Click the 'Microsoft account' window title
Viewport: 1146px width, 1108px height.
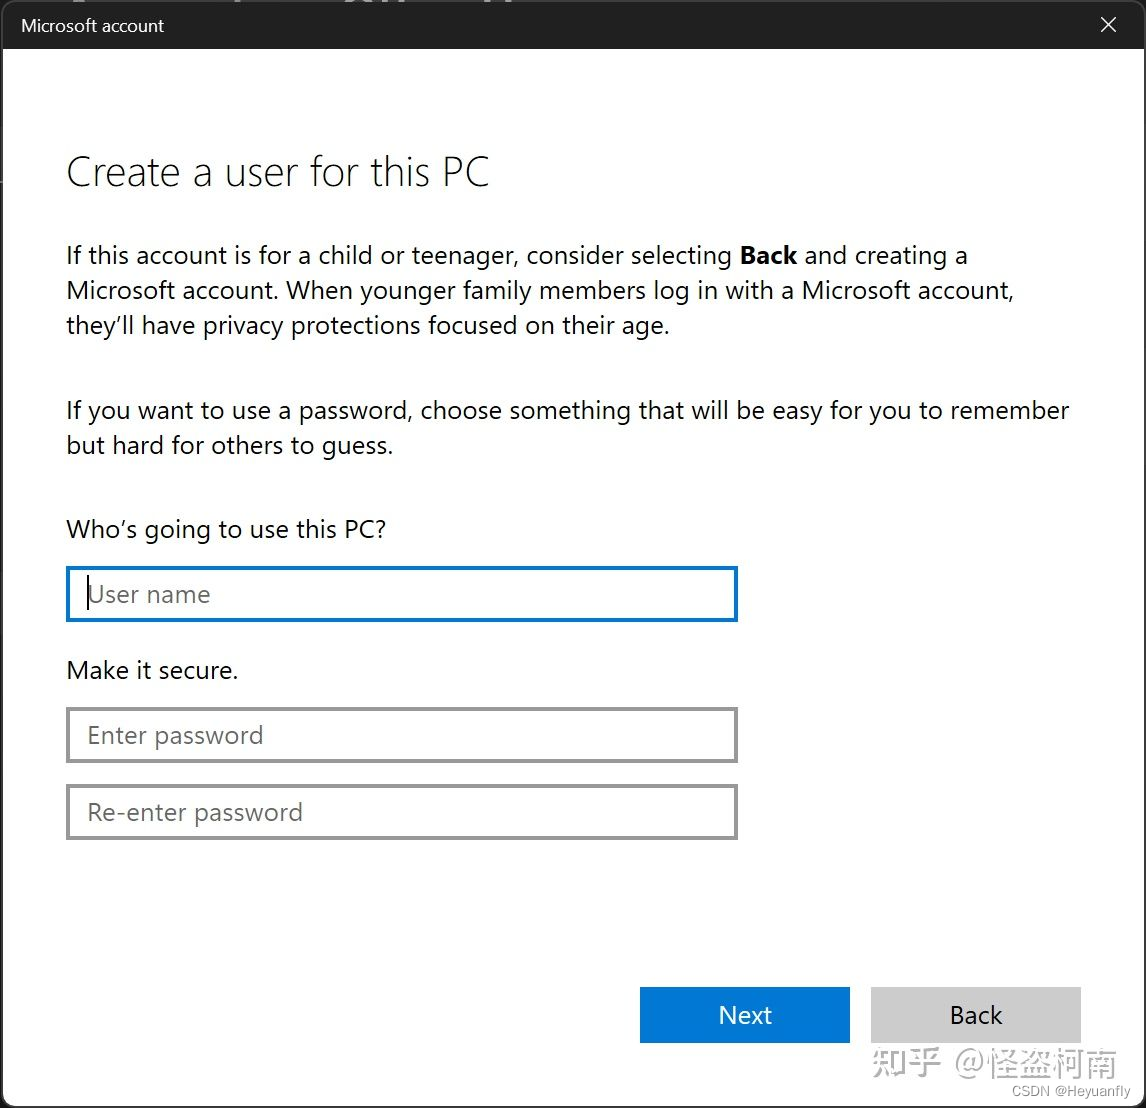tap(92, 26)
